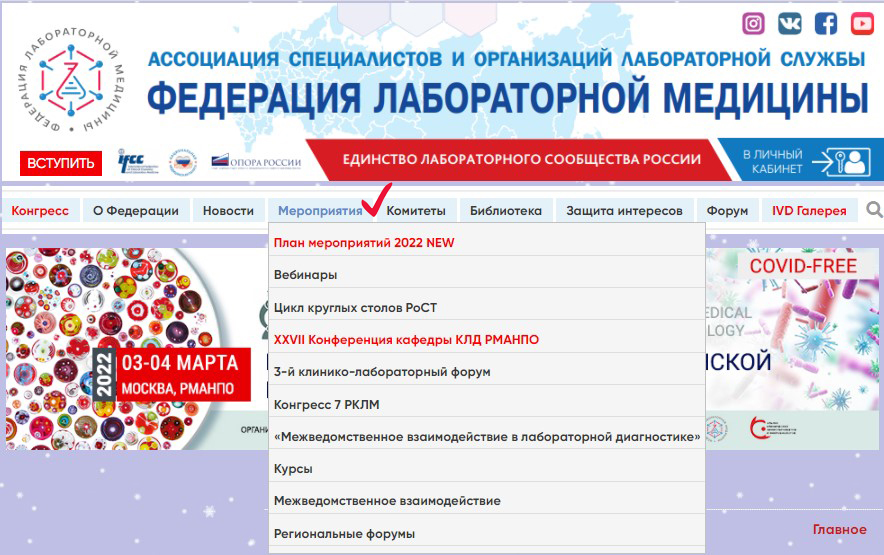Click the ЕДИНСТВО ЛАБОРАТОРНОГО СООБЩЕСТВА РОССИИ banner
This screenshot has height=555, width=884.
(x=521, y=160)
